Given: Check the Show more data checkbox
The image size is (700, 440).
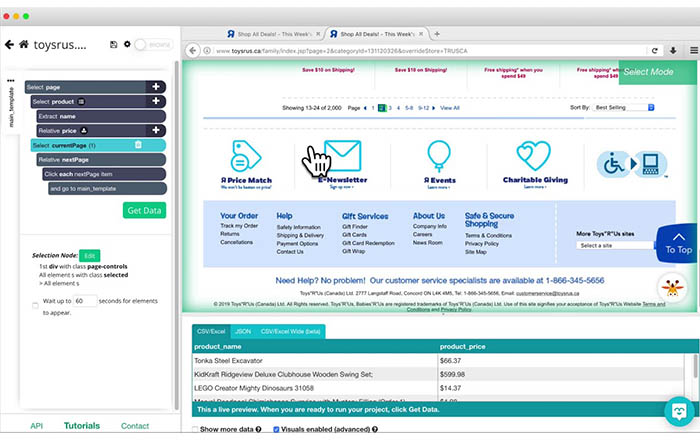Looking at the screenshot, I should pyautogui.click(x=195, y=429).
